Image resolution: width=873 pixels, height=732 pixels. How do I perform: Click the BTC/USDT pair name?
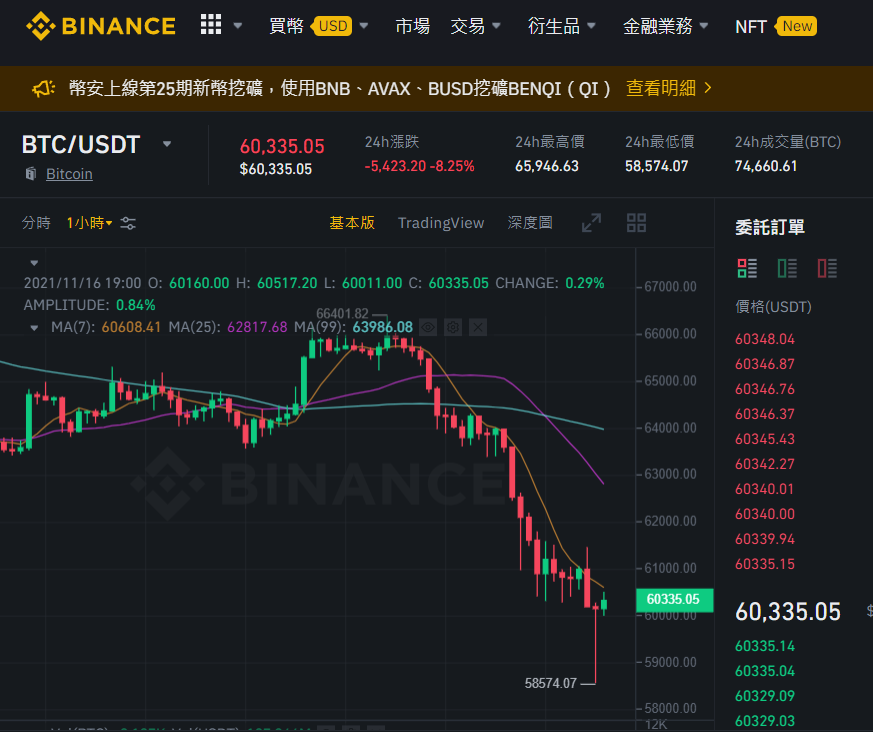click(x=81, y=145)
